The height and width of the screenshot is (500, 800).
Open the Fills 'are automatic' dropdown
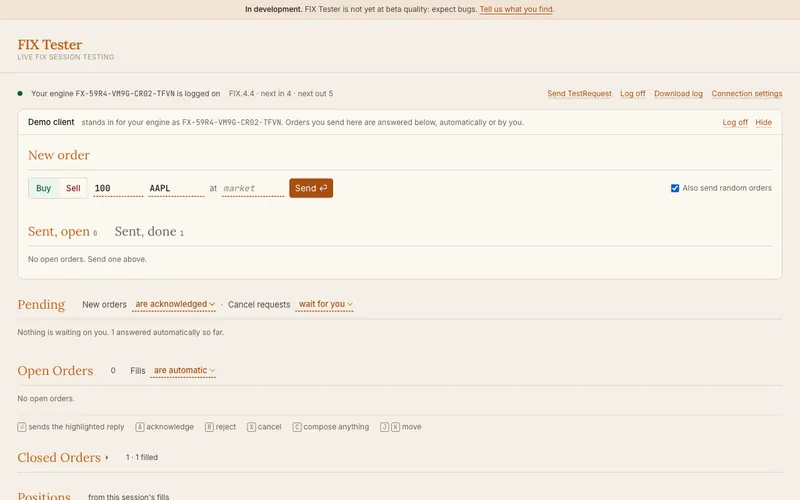184,370
